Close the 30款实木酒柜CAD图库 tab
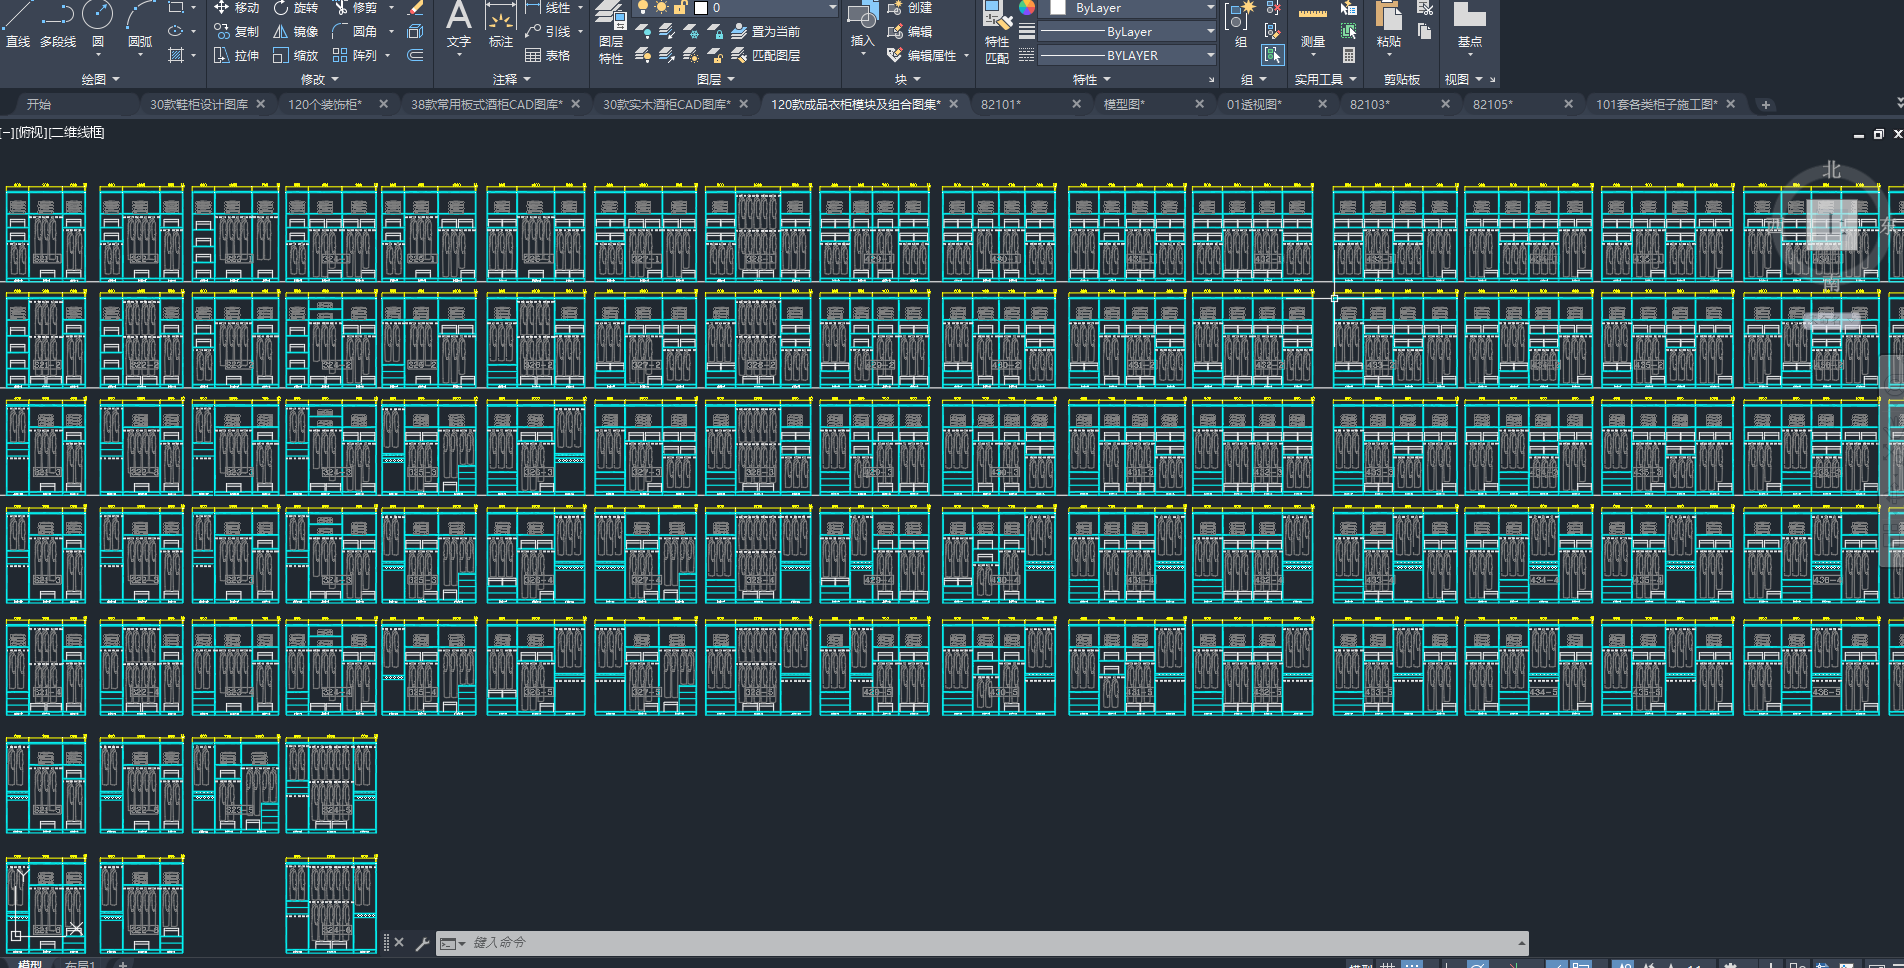Viewport: 1904px width, 968px height. [744, 104]
